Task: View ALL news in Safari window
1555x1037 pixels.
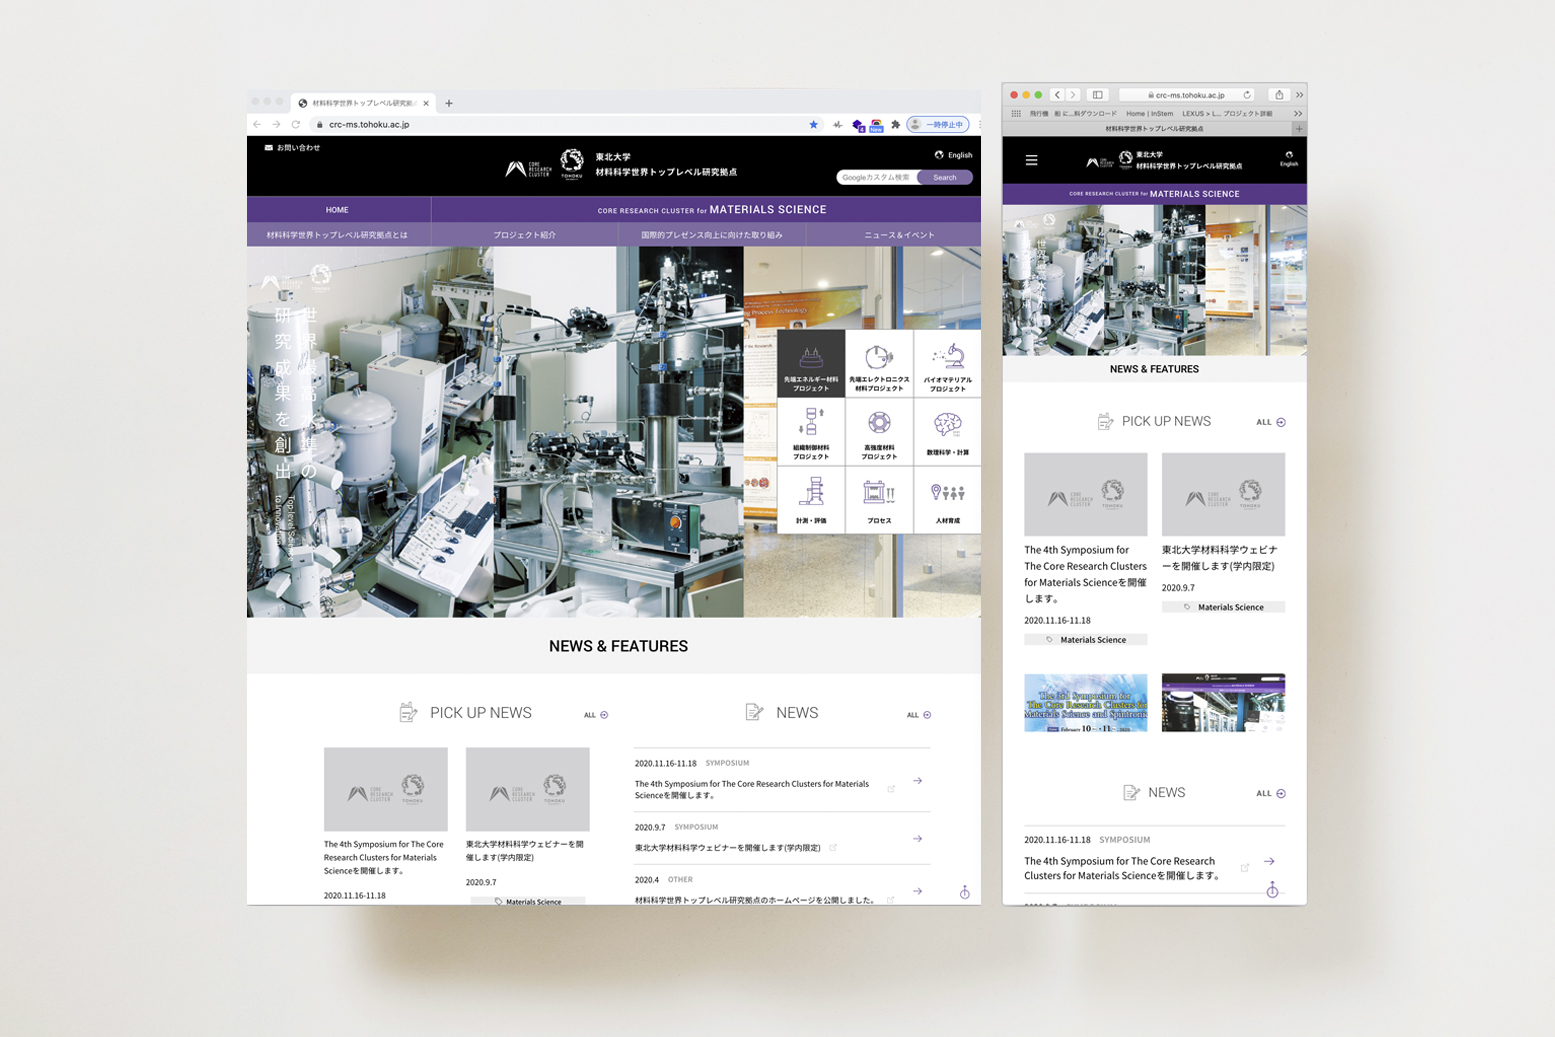Action: pyautogui.click(x=1271, y=793)
